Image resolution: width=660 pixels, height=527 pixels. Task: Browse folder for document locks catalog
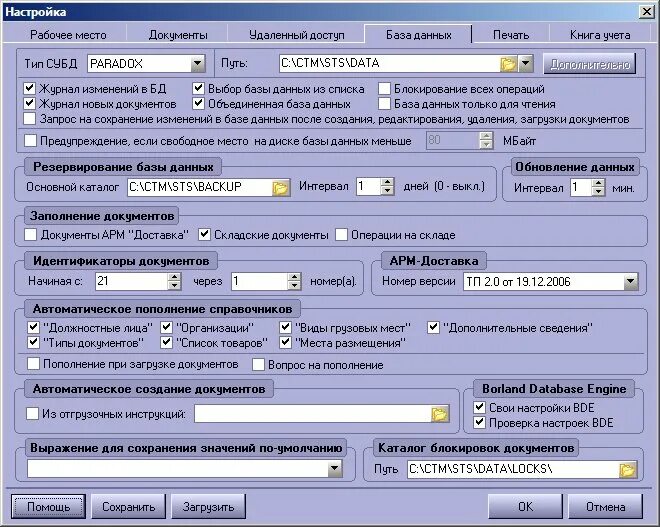pos(627,469)
